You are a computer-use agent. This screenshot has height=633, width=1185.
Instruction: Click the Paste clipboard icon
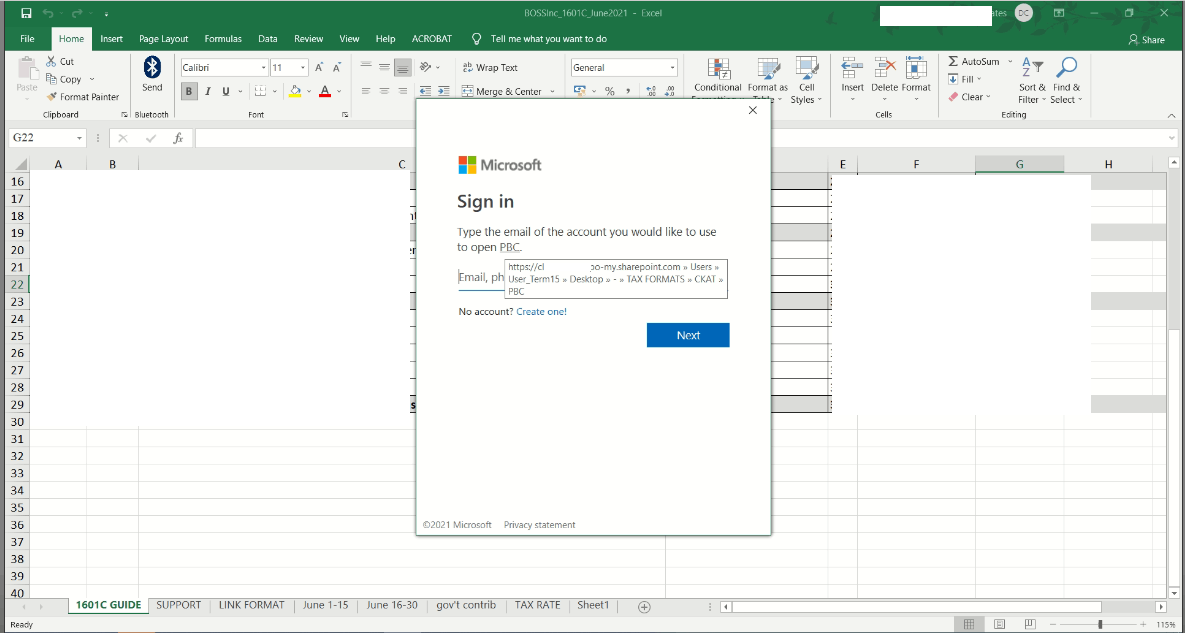pyautogui.click(x=26, y=68)
